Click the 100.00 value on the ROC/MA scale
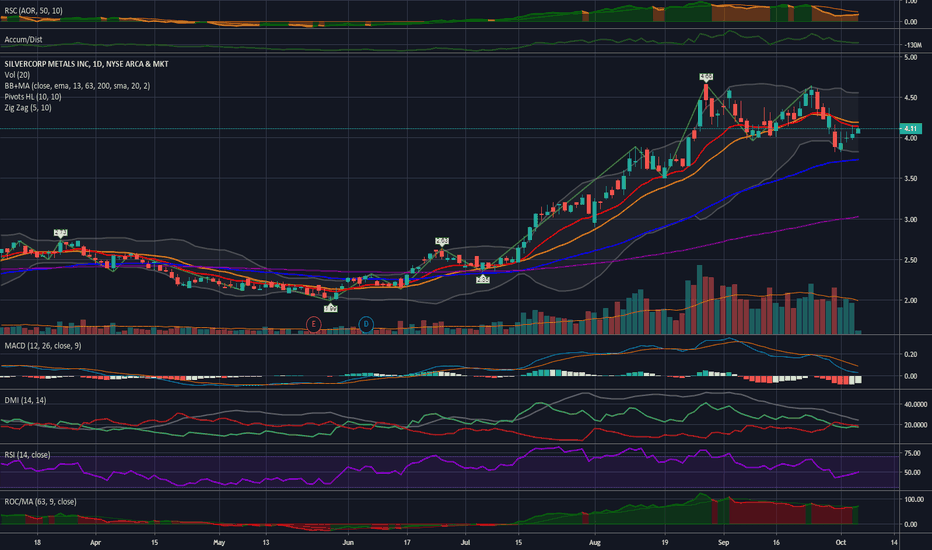The image size is (932, 550). [914, 499]
